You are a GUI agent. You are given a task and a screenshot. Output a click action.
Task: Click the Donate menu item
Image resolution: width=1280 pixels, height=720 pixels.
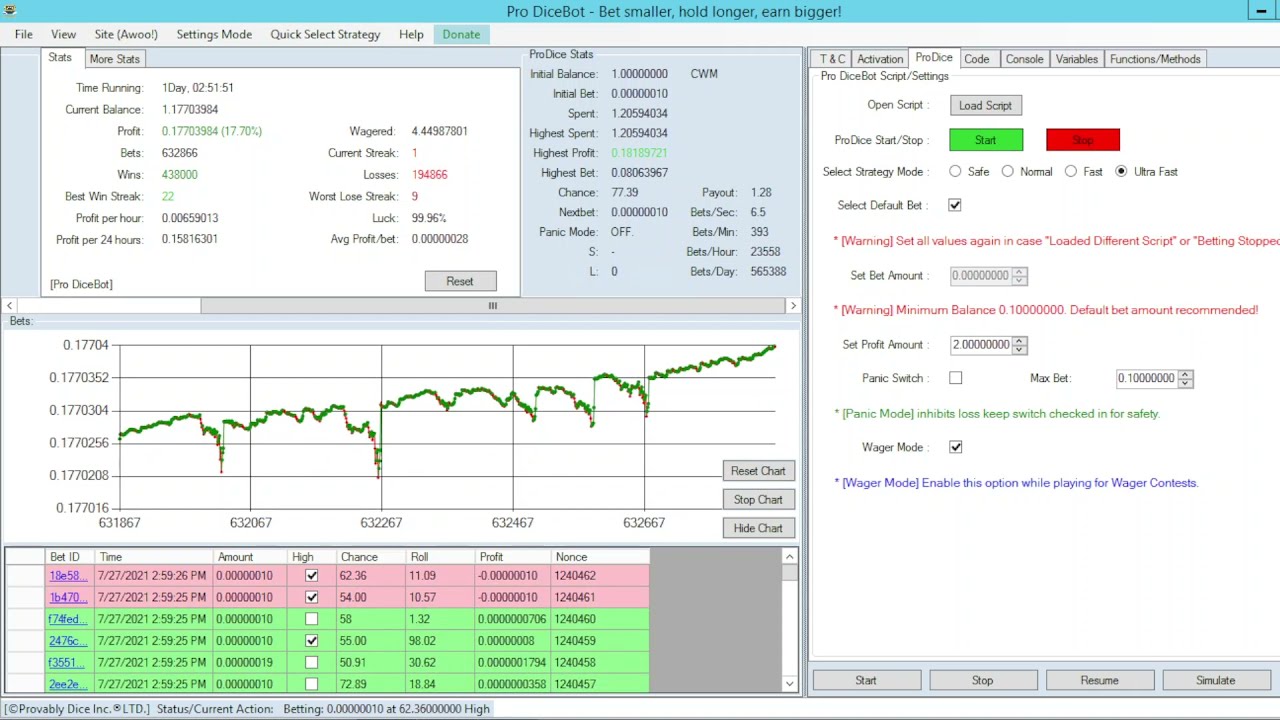[461, 34]
